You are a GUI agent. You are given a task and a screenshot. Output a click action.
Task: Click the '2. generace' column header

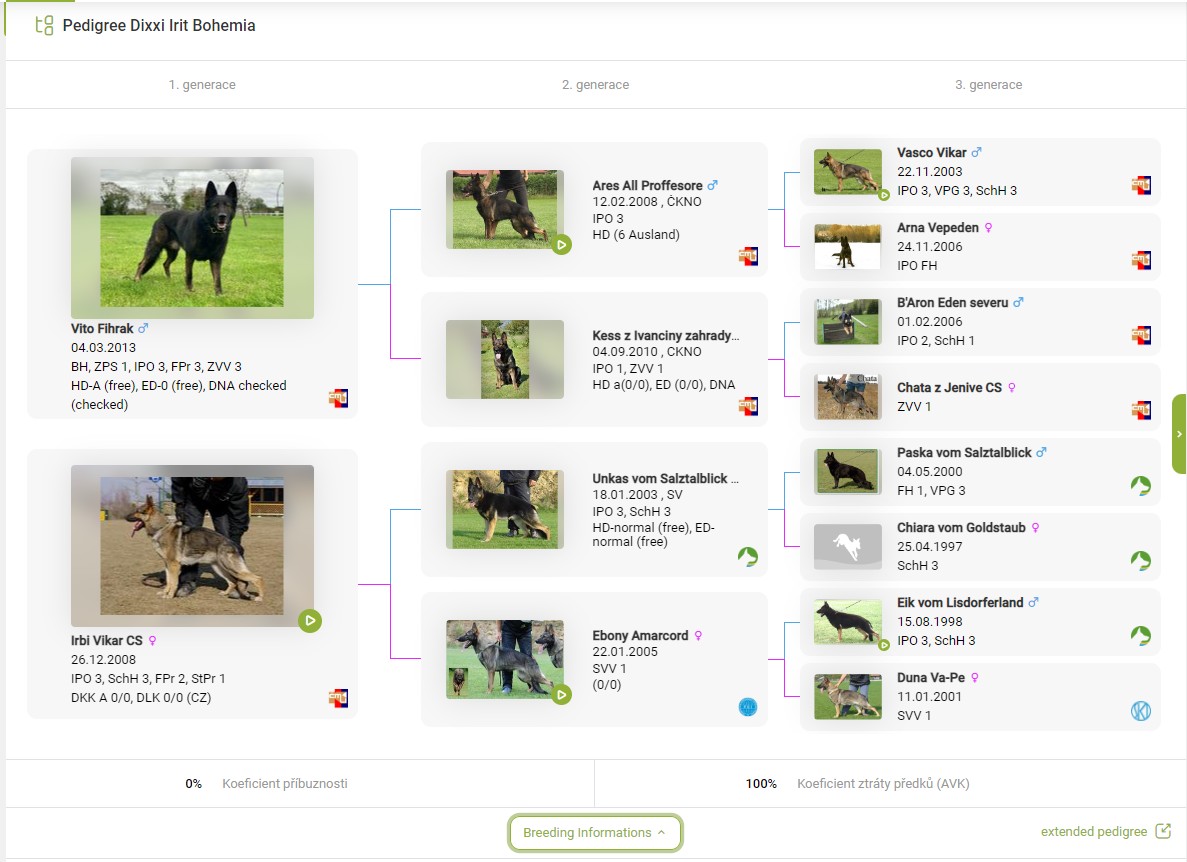595,85
